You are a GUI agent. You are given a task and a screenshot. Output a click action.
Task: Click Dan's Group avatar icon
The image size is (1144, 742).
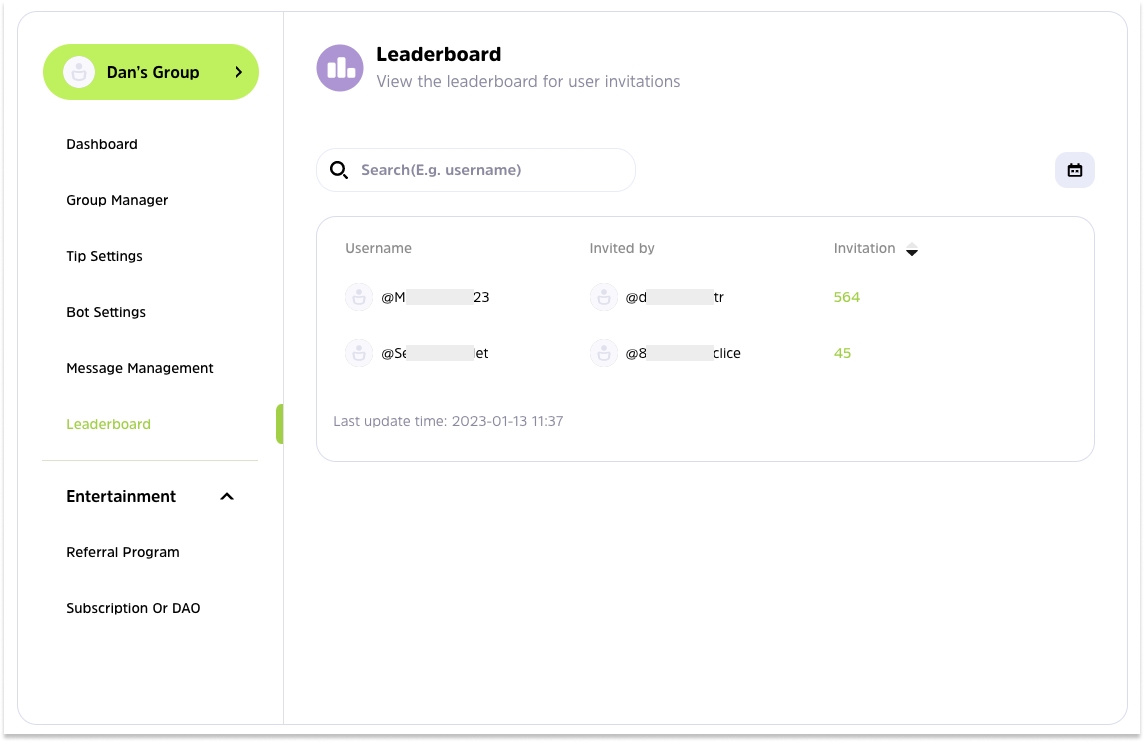click(x=79, y=72)
